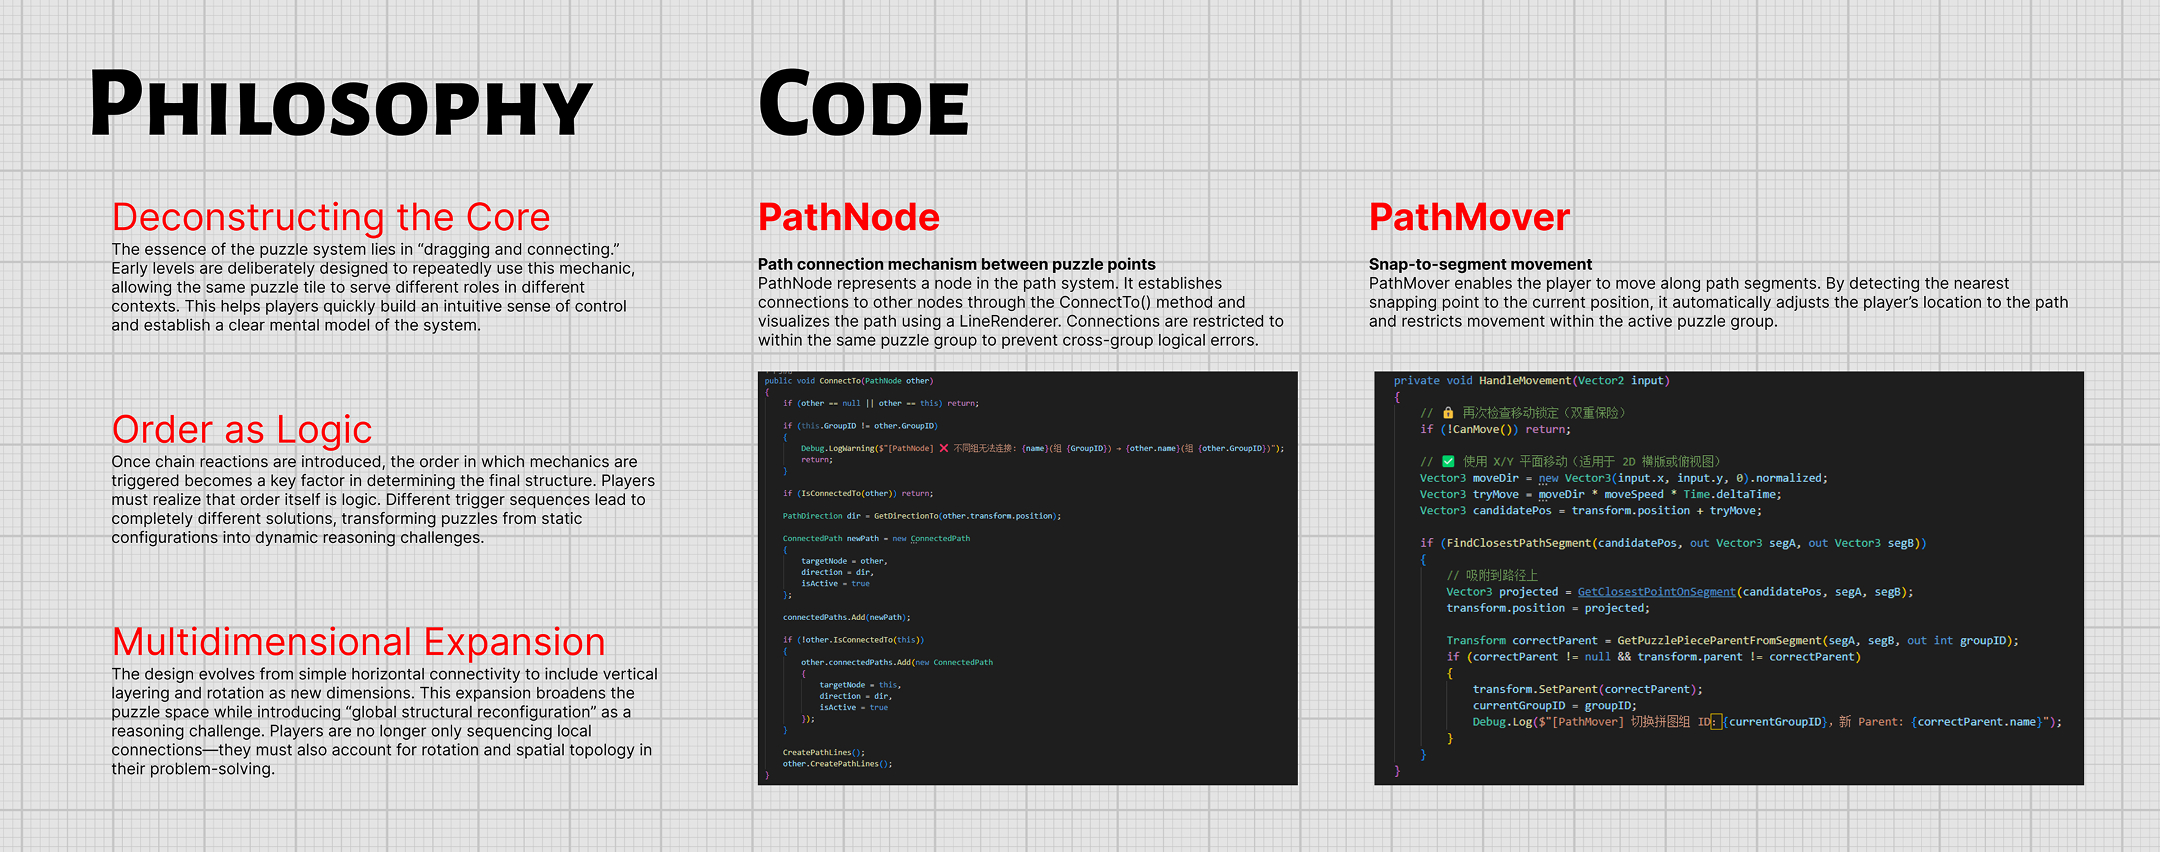Viewport: 2160px width, 852px height.
Task: Click the 'Vector3 tryMove = moveDir * moveSpeed' line
Action: [x=1600, y=494]
